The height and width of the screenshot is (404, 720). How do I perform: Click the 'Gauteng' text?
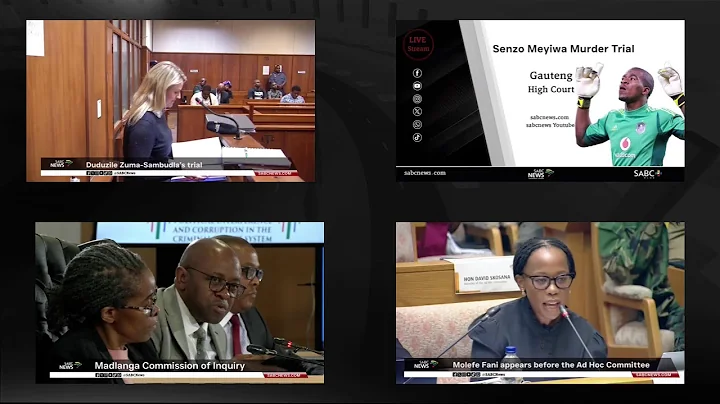pos(551,75)
